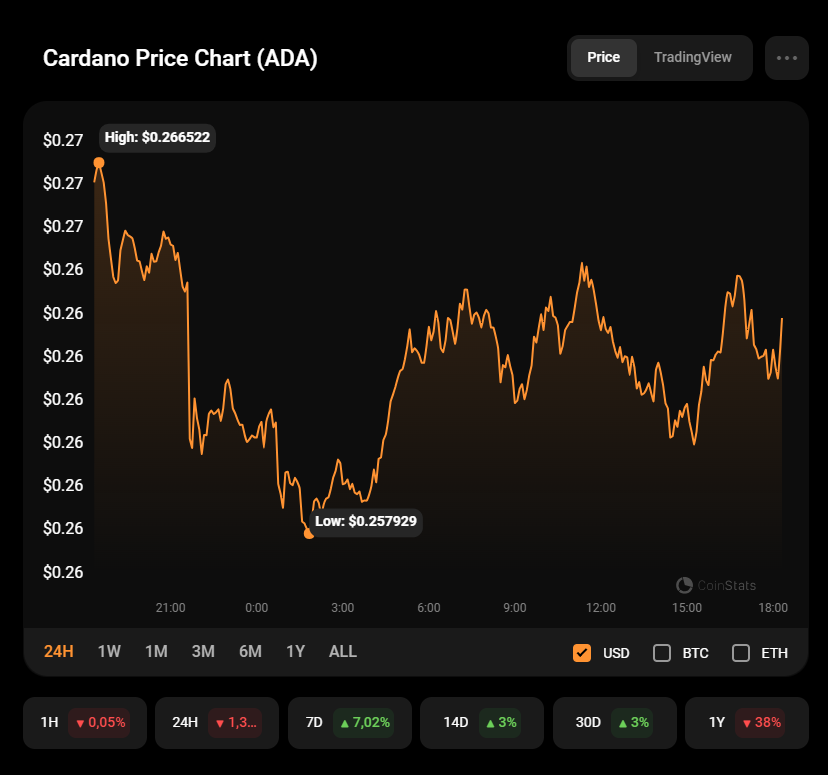Click the 7D green up-arrow percentage badge
The height and width of the screenshot is (775, 828).
click(x=363, y=722)
